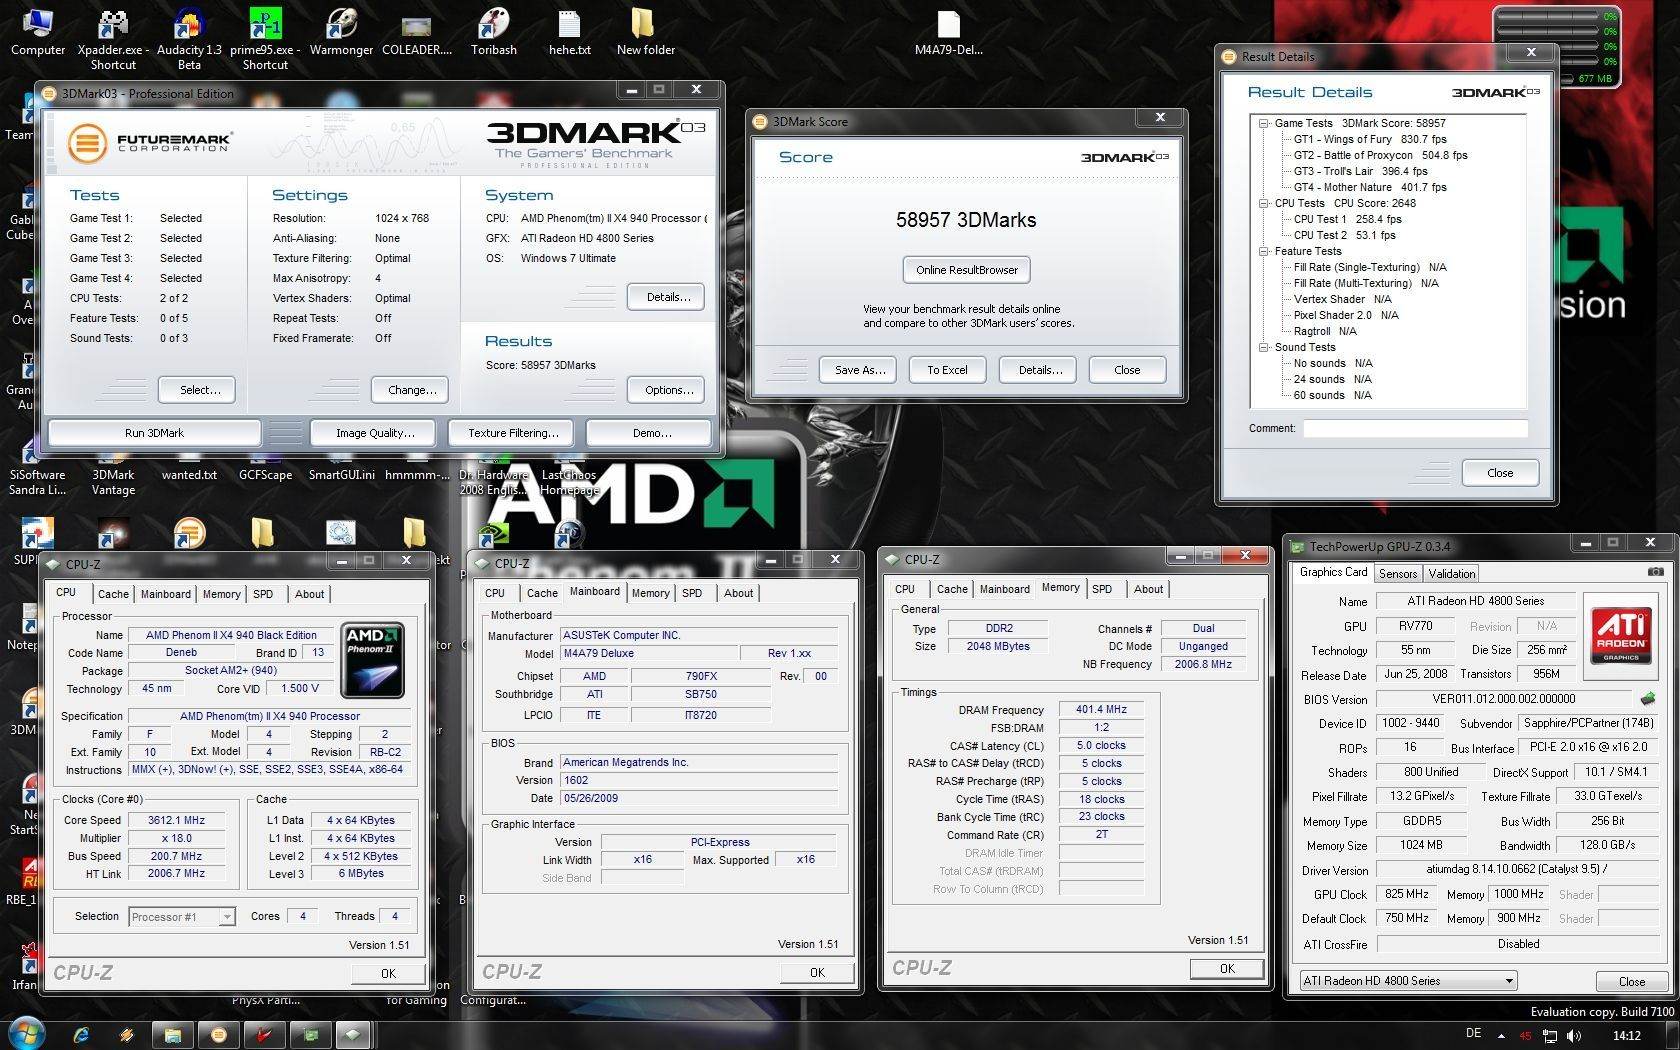
Task: Open the Xpadder.exe shortcut icon
Action: point(113,40)
